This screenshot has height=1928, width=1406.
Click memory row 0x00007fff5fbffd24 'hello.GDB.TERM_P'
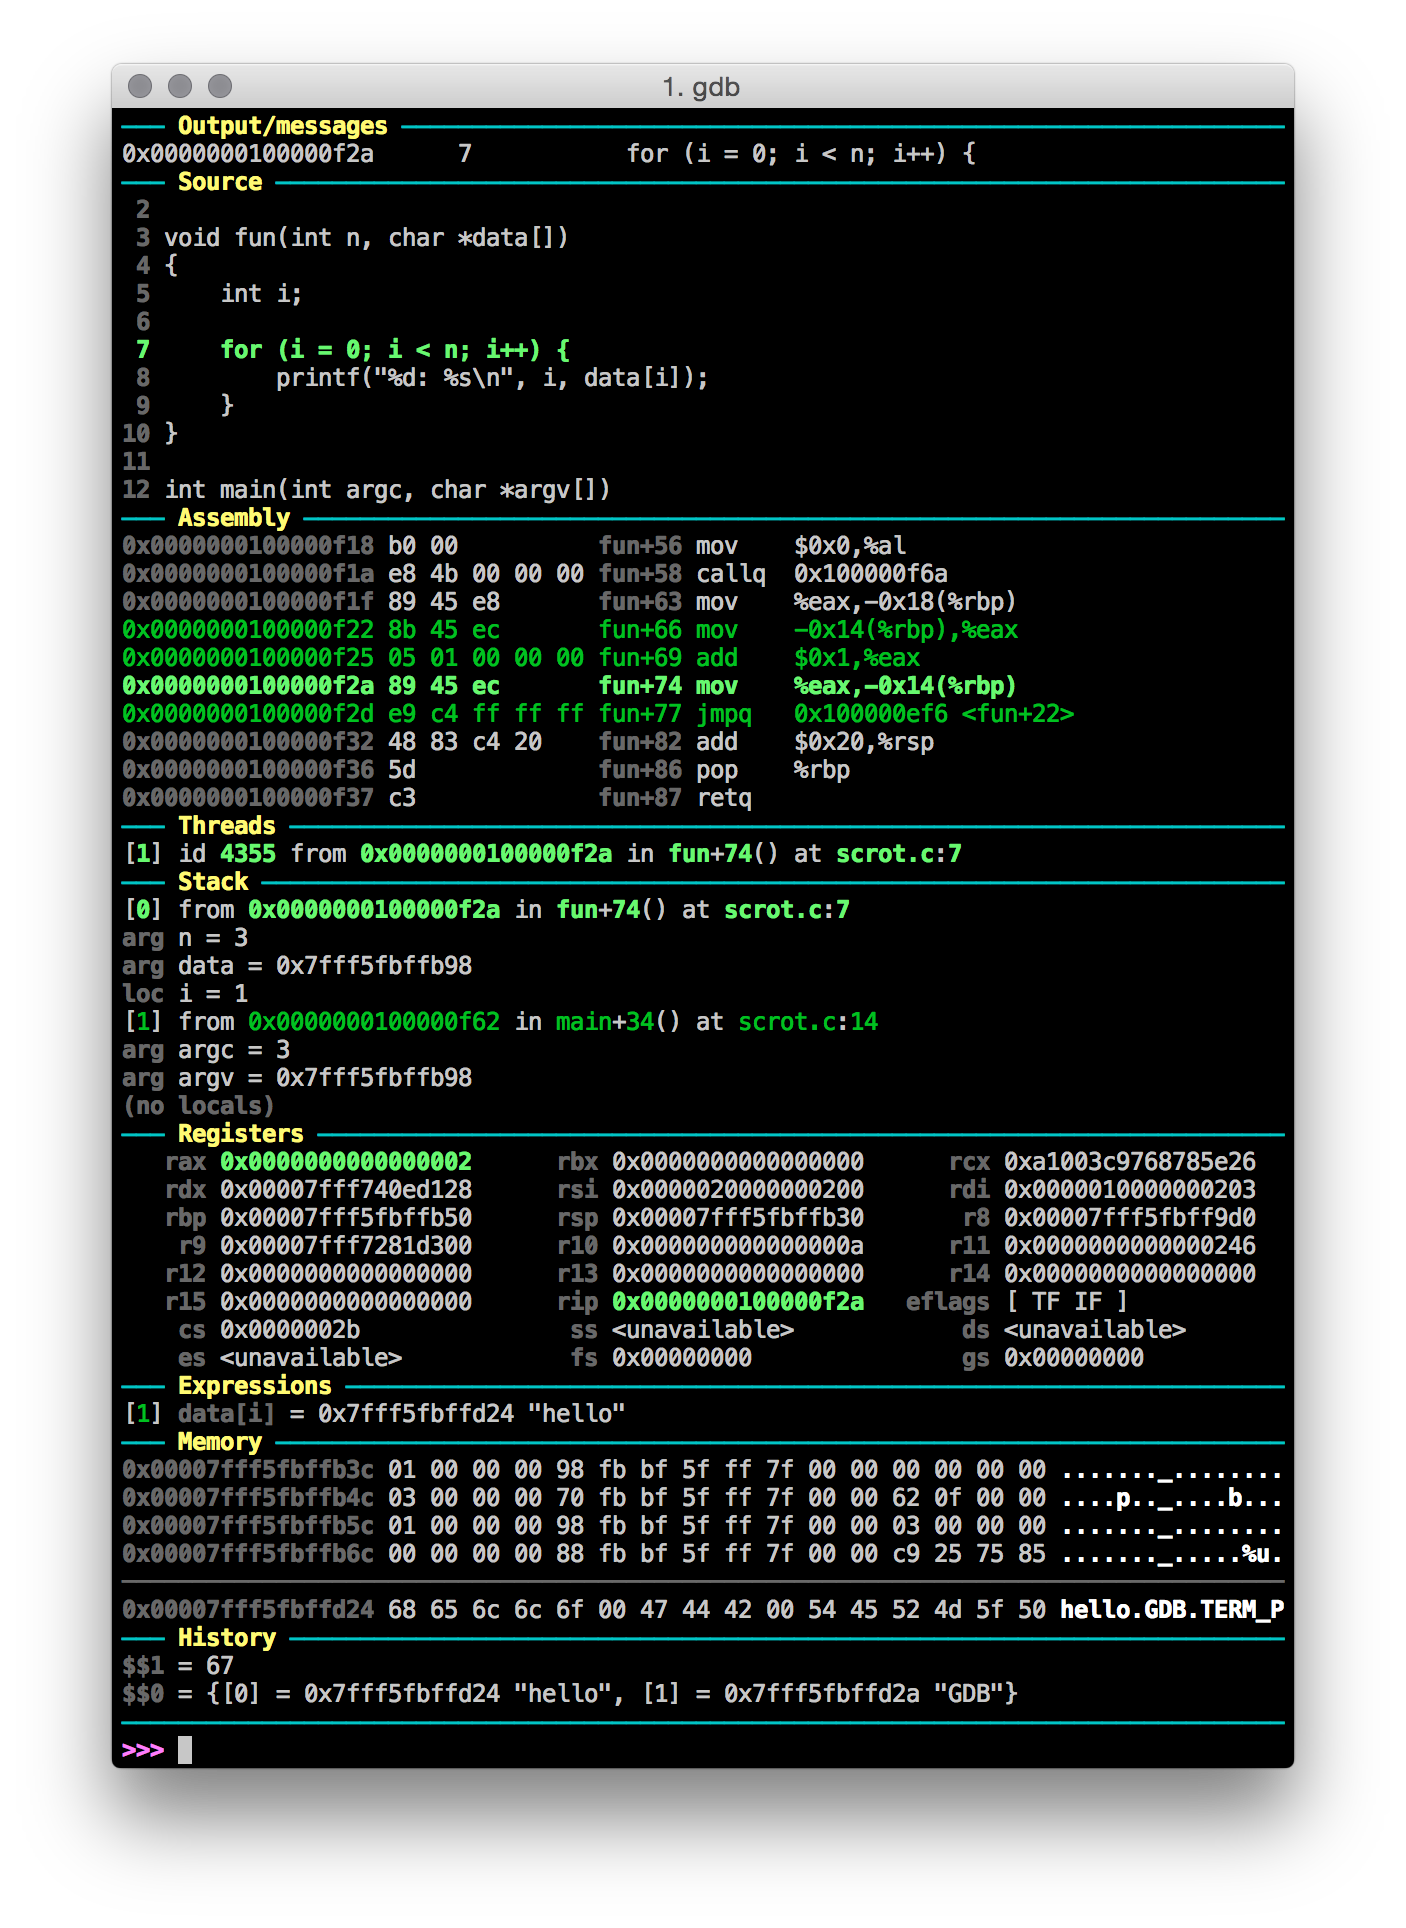tap(703, 1610)
